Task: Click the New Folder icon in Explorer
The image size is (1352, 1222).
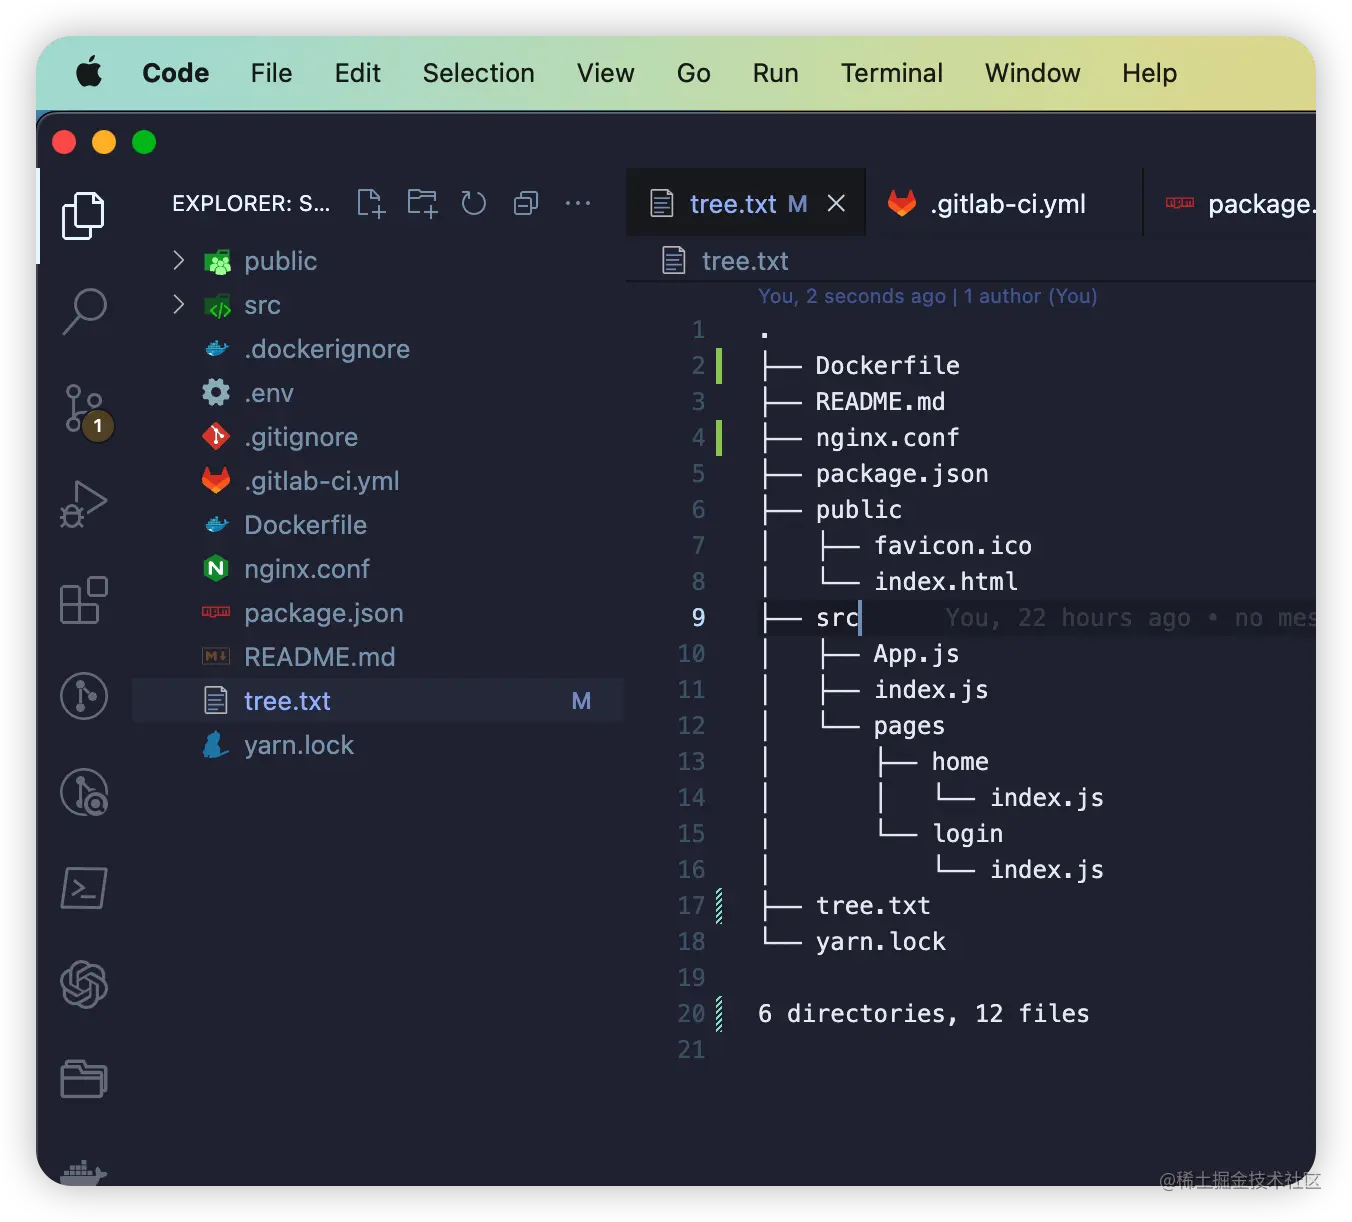Action: (423, 204)
